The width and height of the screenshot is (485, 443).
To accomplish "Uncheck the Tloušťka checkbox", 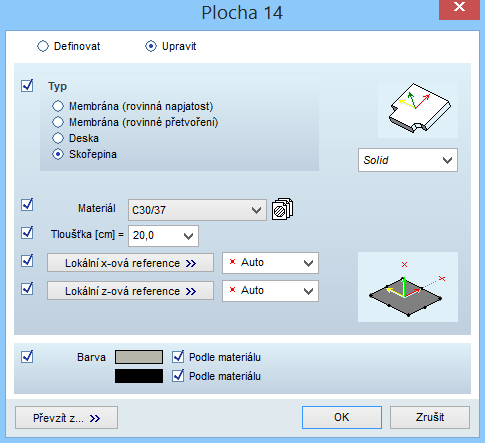I will pyautogui.click(x=27, y=232).
